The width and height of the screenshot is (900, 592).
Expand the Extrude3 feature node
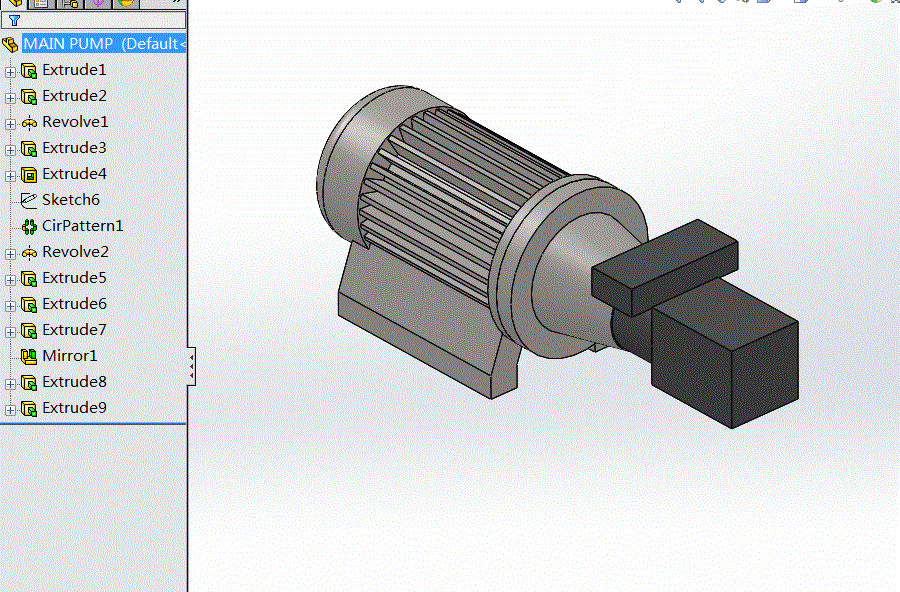coord(10,149)
